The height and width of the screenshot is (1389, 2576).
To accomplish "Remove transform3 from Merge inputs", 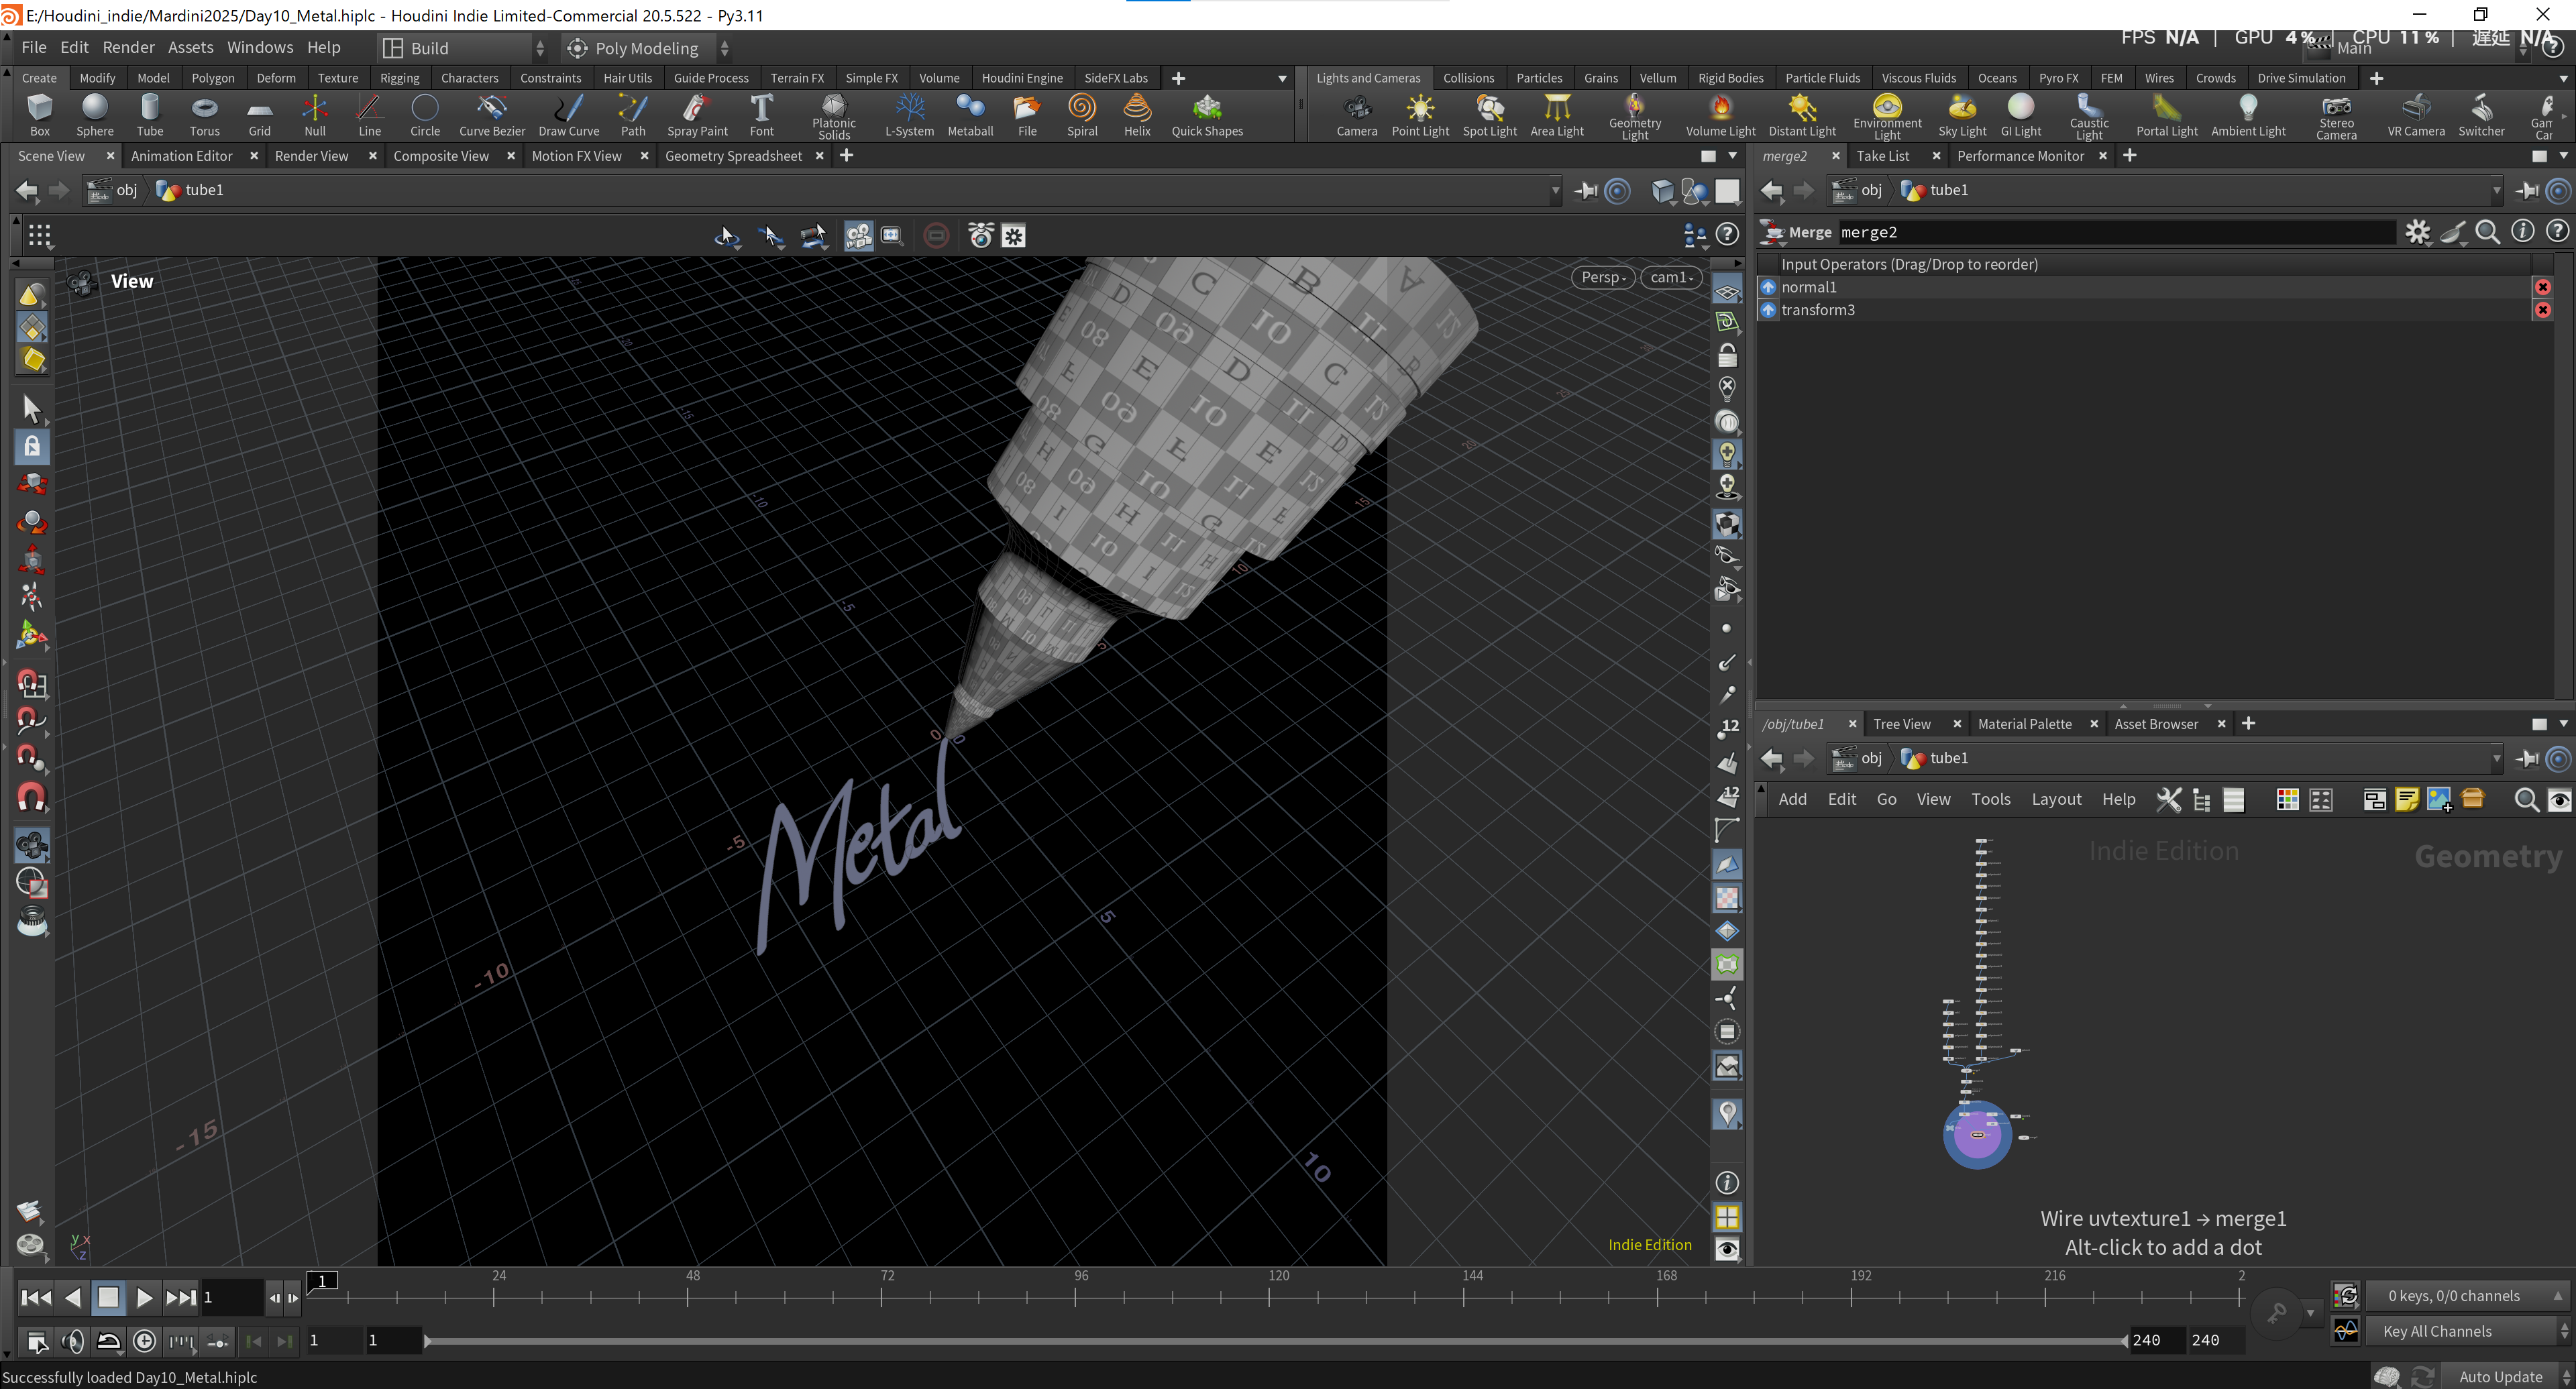I will 2543,310.
